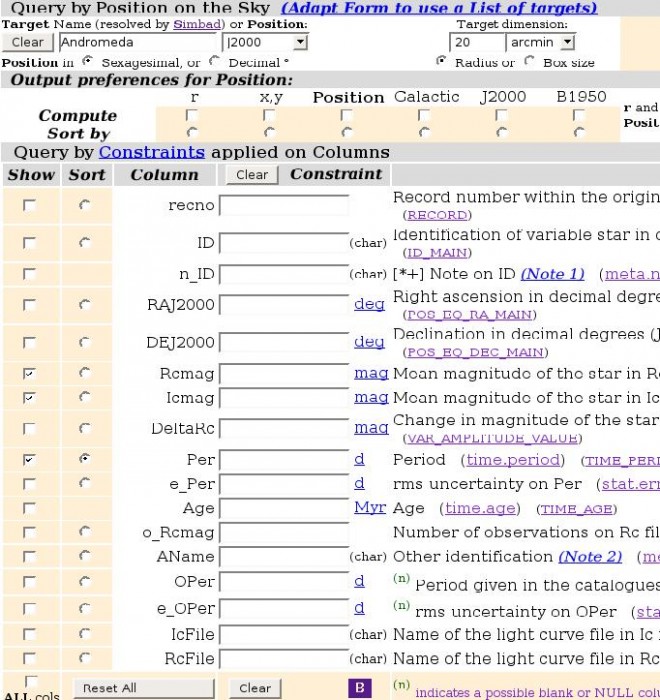Check the Show box for recno
Screen dimensions: 660x700
[x=30, y=205]
